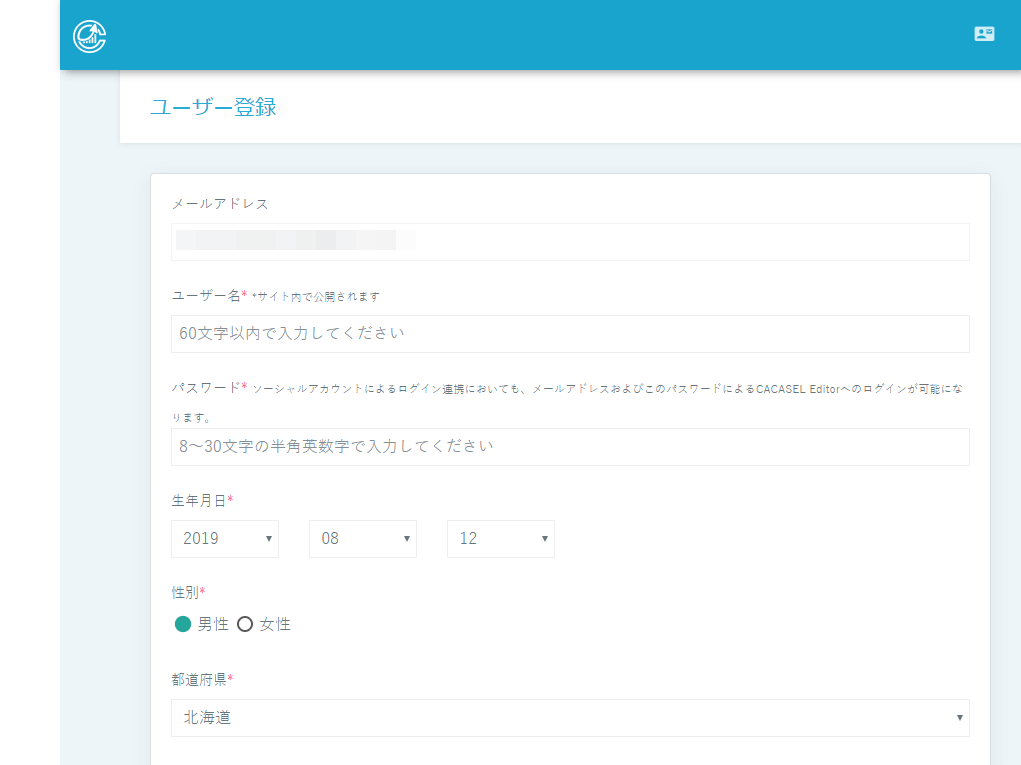Viewport: 1021px width, 765px height.
Task: Click the メールアドレス label
Action: [x=220, y=203]
